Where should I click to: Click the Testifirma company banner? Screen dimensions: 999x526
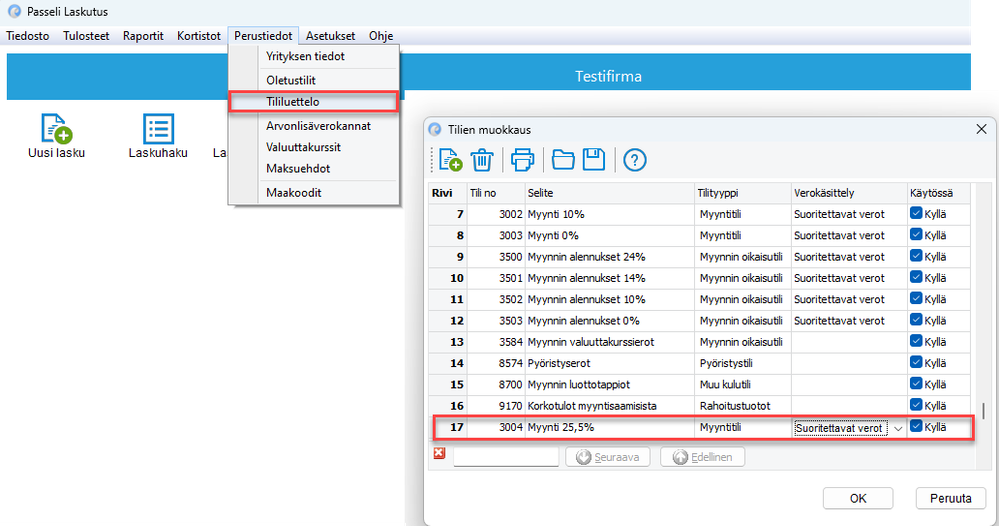608,76
